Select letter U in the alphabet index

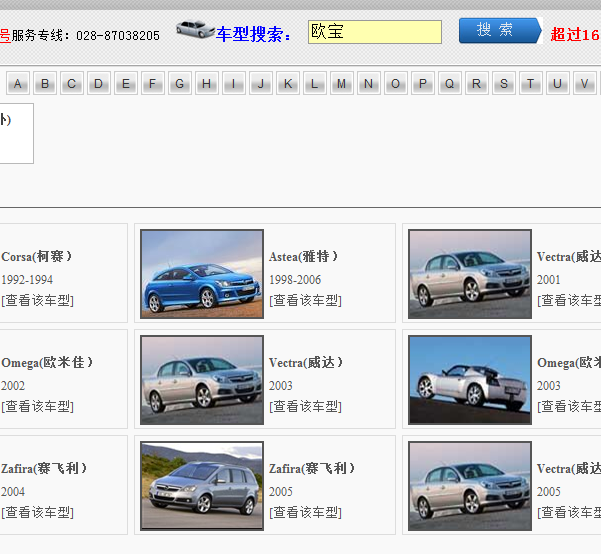pyautogui.click(x=558, y=83)
